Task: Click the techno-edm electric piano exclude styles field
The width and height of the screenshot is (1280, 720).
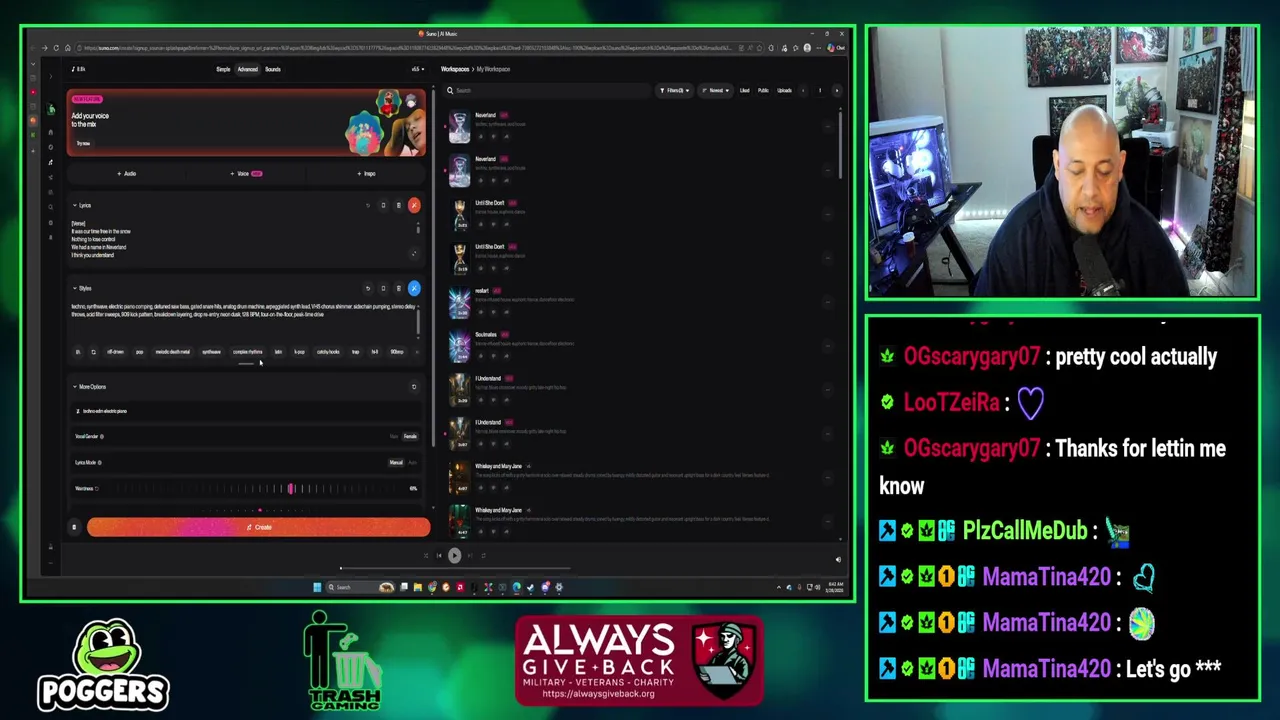Action: click(x=245, y=412)
